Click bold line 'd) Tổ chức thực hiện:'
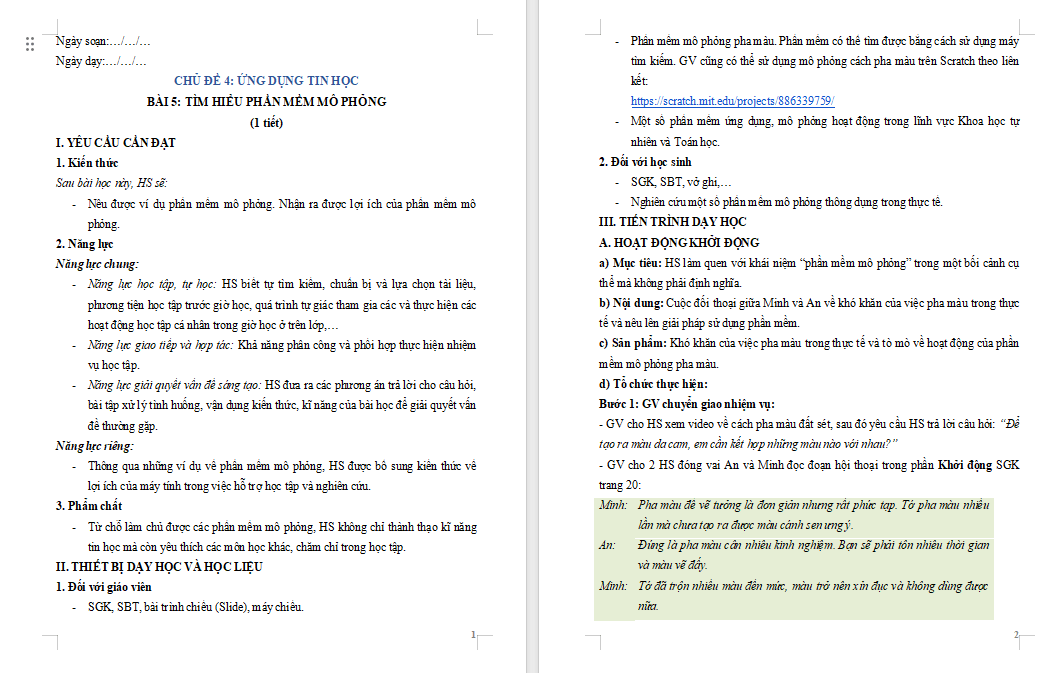Image resolution: width=1058 pixels, height=673 pixels. pos(653,383)
